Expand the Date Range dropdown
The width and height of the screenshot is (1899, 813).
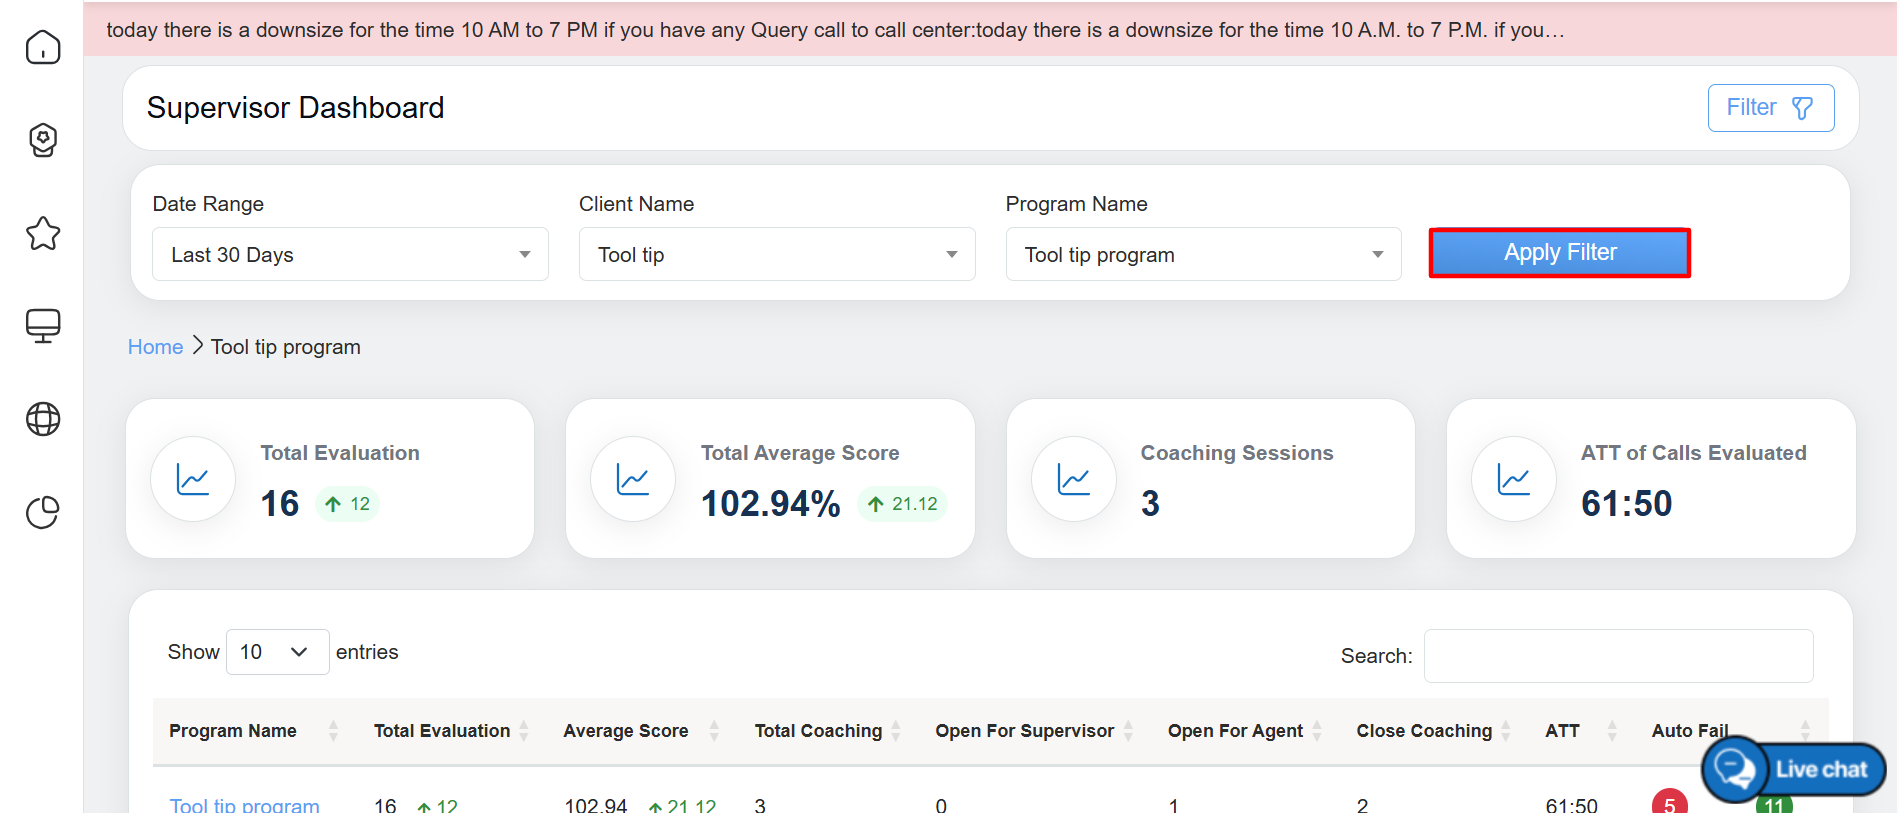(350, 255)
